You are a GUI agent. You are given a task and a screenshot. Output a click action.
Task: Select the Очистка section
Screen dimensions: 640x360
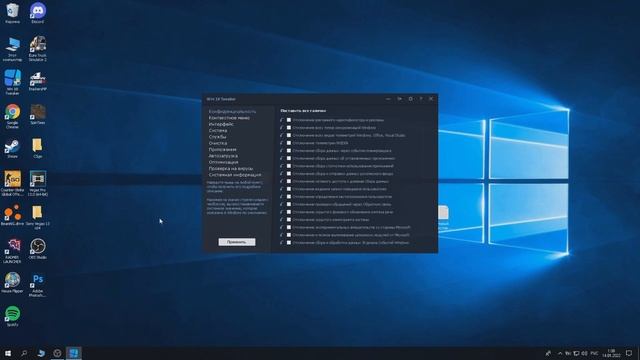(x=218, y=143)
